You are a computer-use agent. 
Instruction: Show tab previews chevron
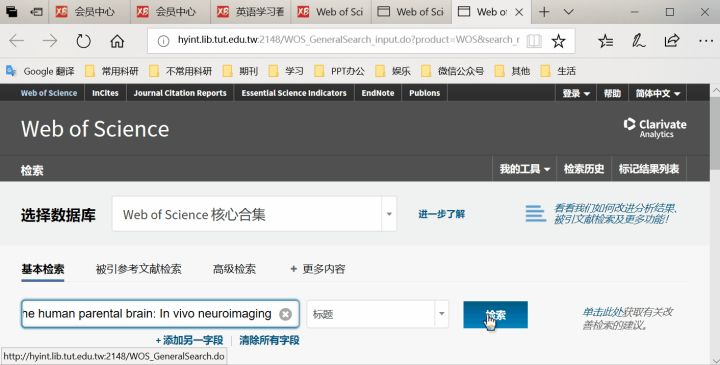[x=568, y=11]
